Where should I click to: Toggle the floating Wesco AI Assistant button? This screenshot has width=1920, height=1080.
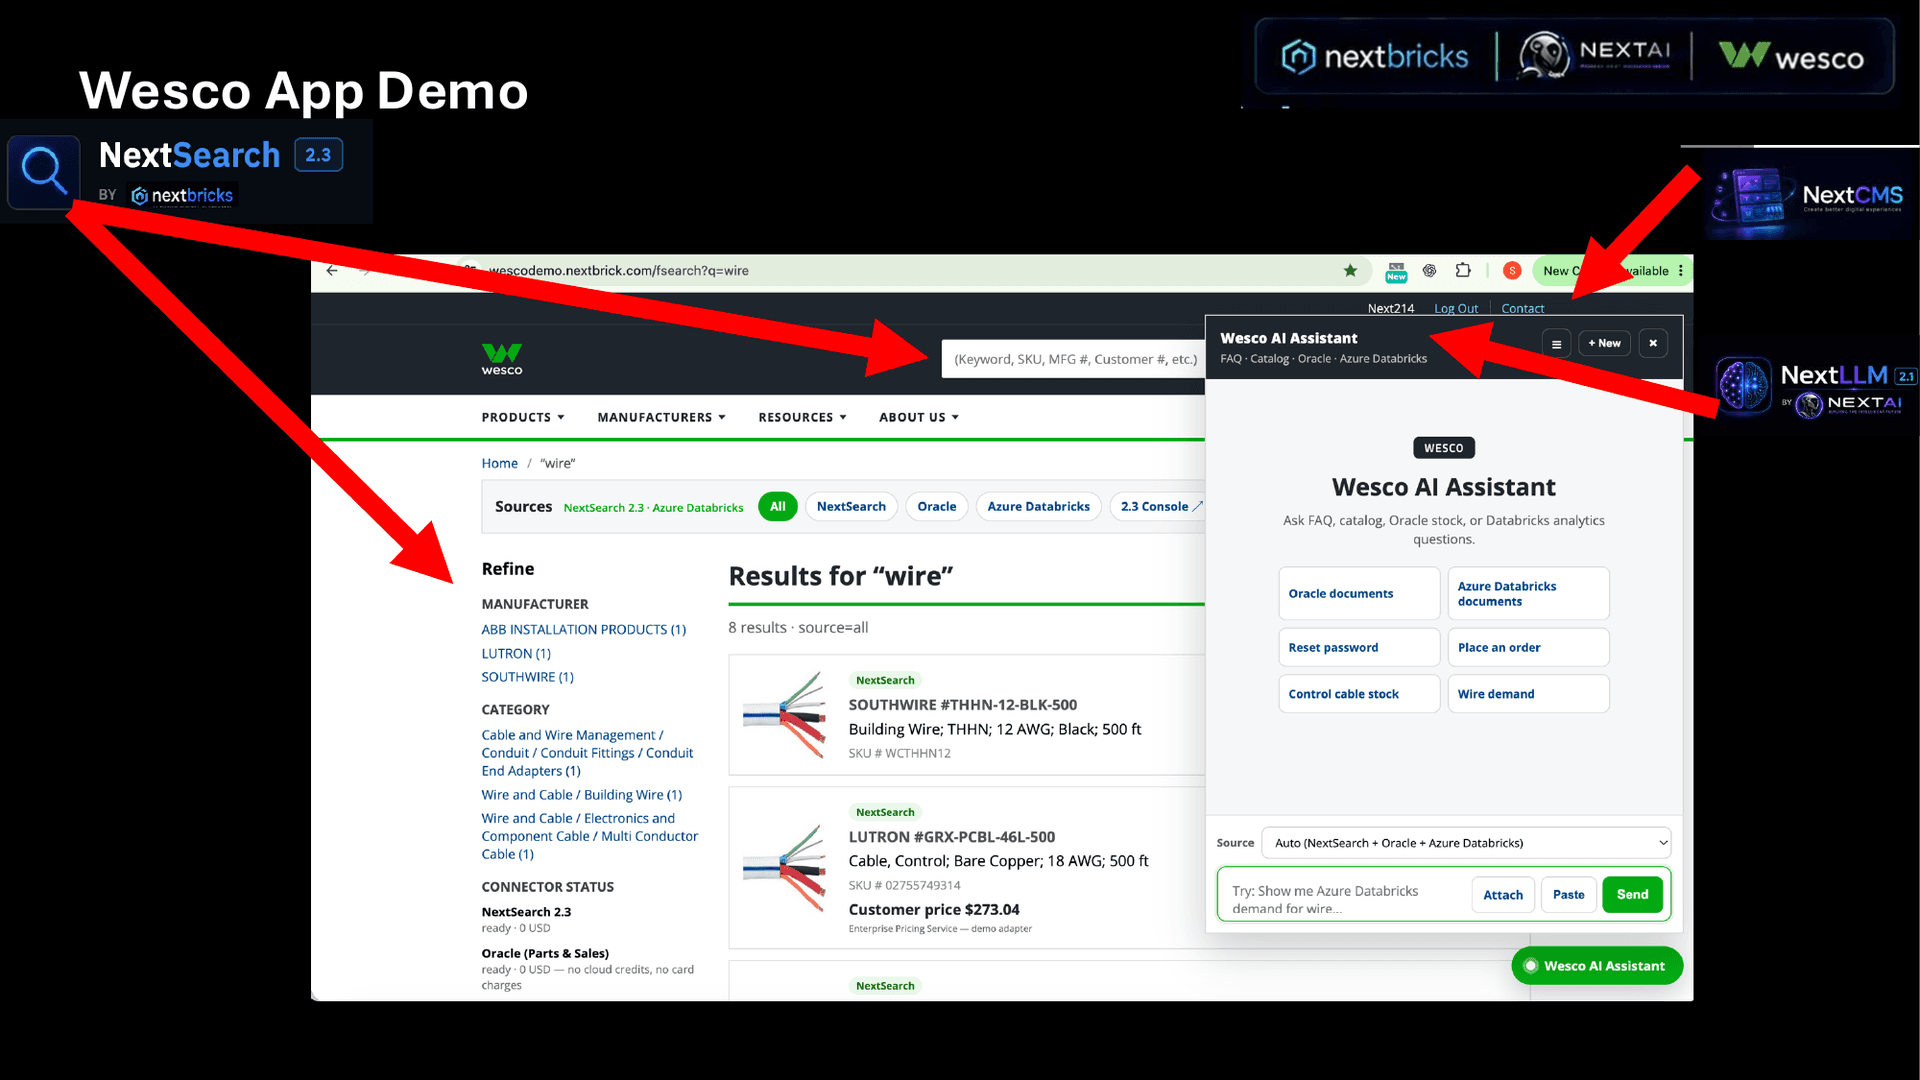[1597, 965]
